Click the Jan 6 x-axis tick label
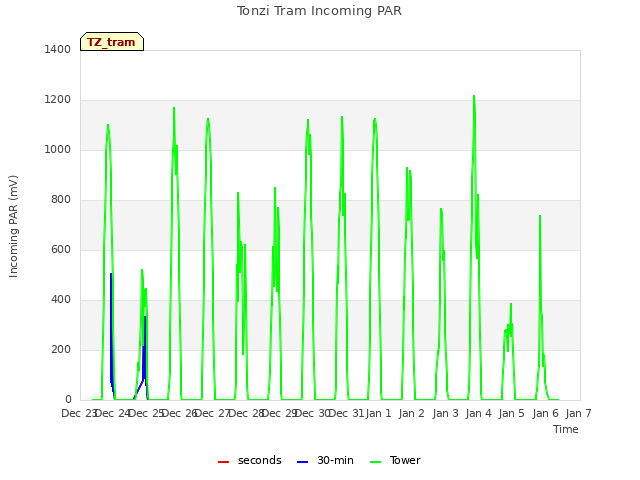 click(x=545, y=413)
